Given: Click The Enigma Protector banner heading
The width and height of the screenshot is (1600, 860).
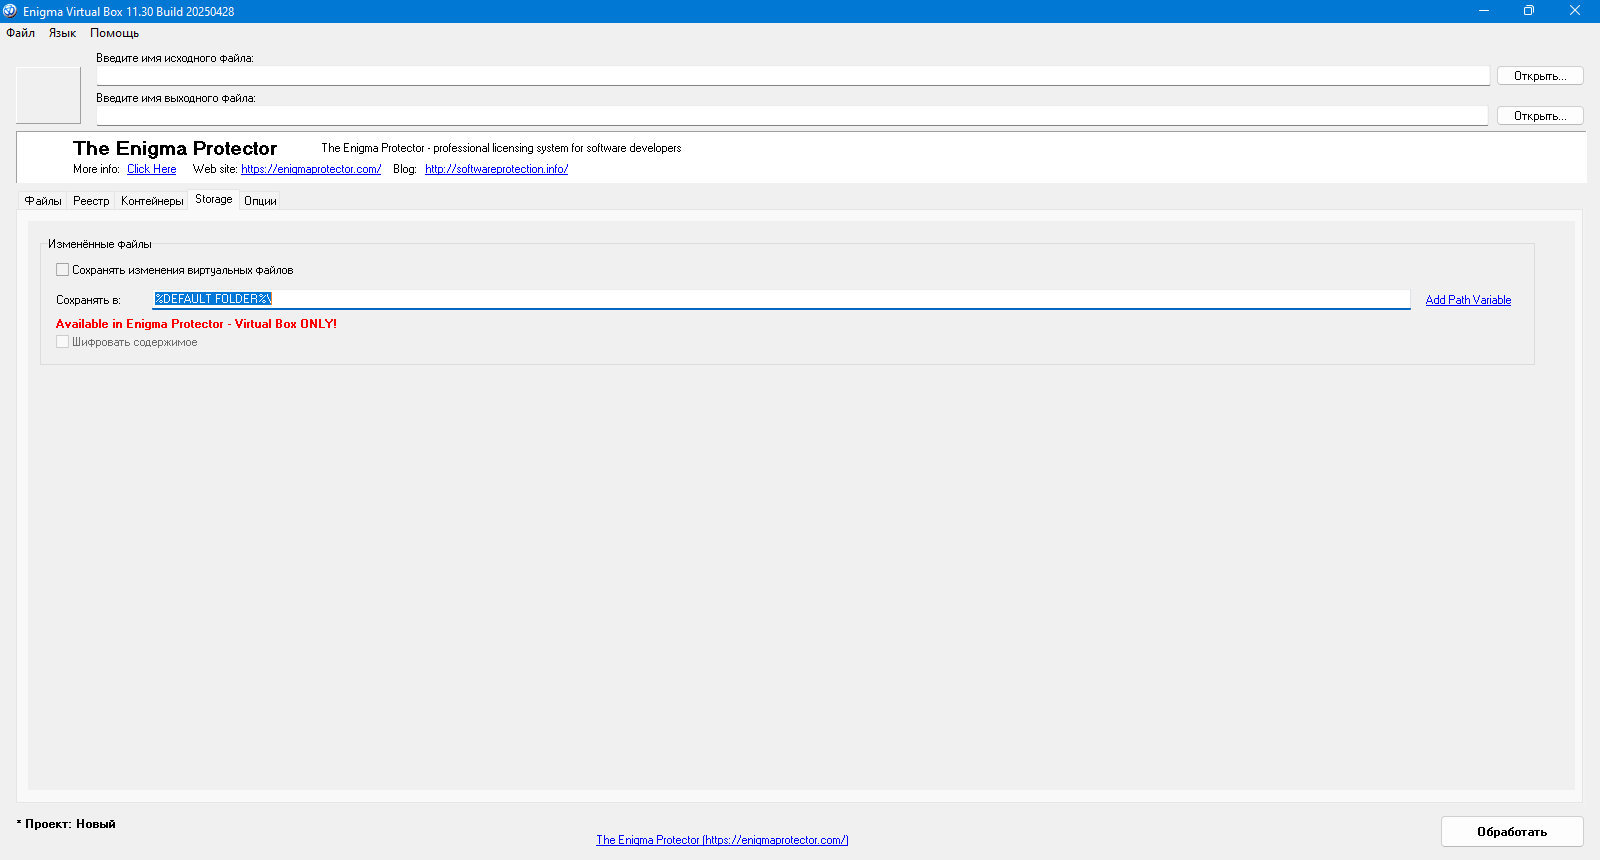Looking at the screenshot, I should click(x=175, y=149).
